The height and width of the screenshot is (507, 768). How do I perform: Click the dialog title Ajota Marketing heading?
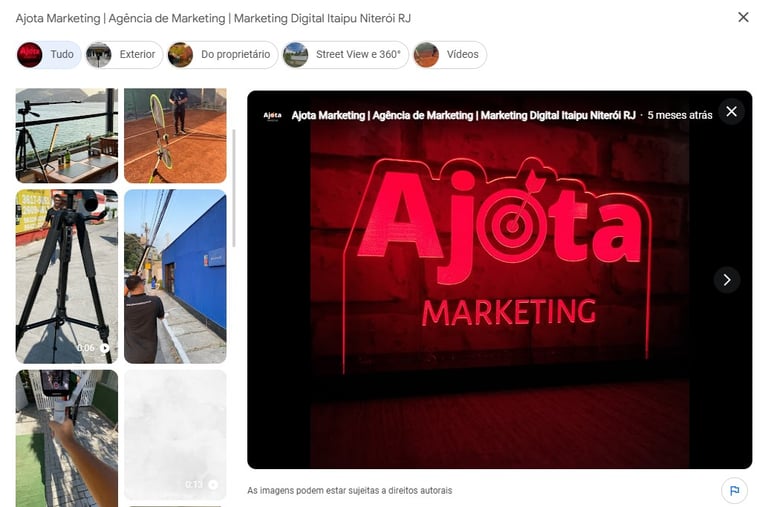[x=213, y=18]
